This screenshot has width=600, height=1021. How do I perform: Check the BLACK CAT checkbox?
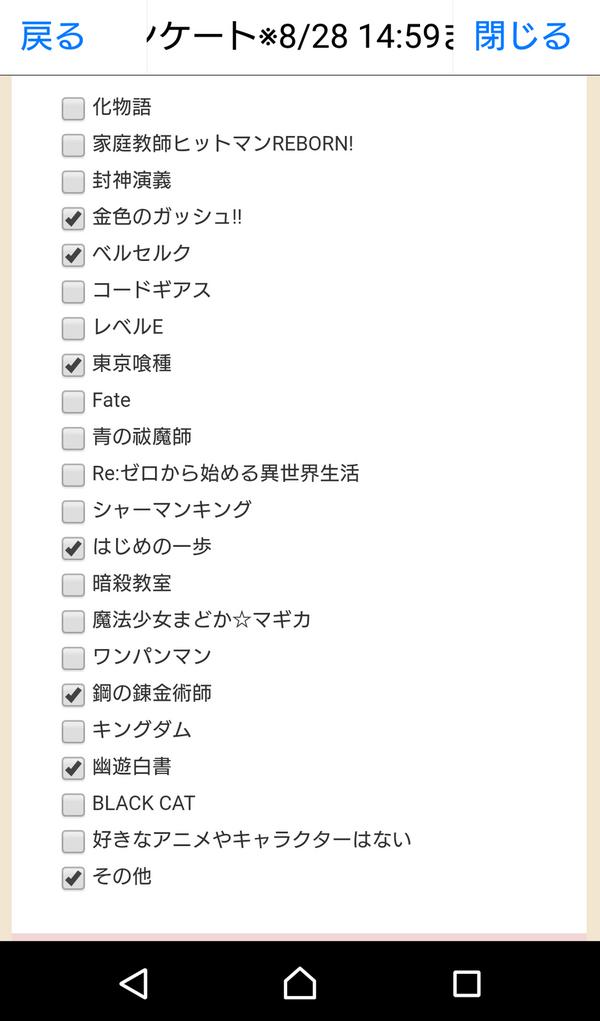[73, 804]
